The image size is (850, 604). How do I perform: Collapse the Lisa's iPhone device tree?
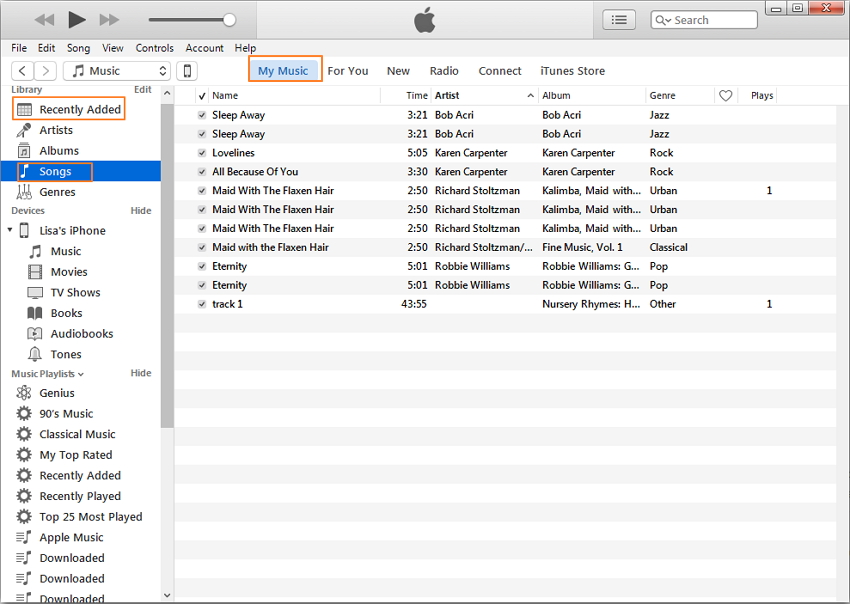11,231
